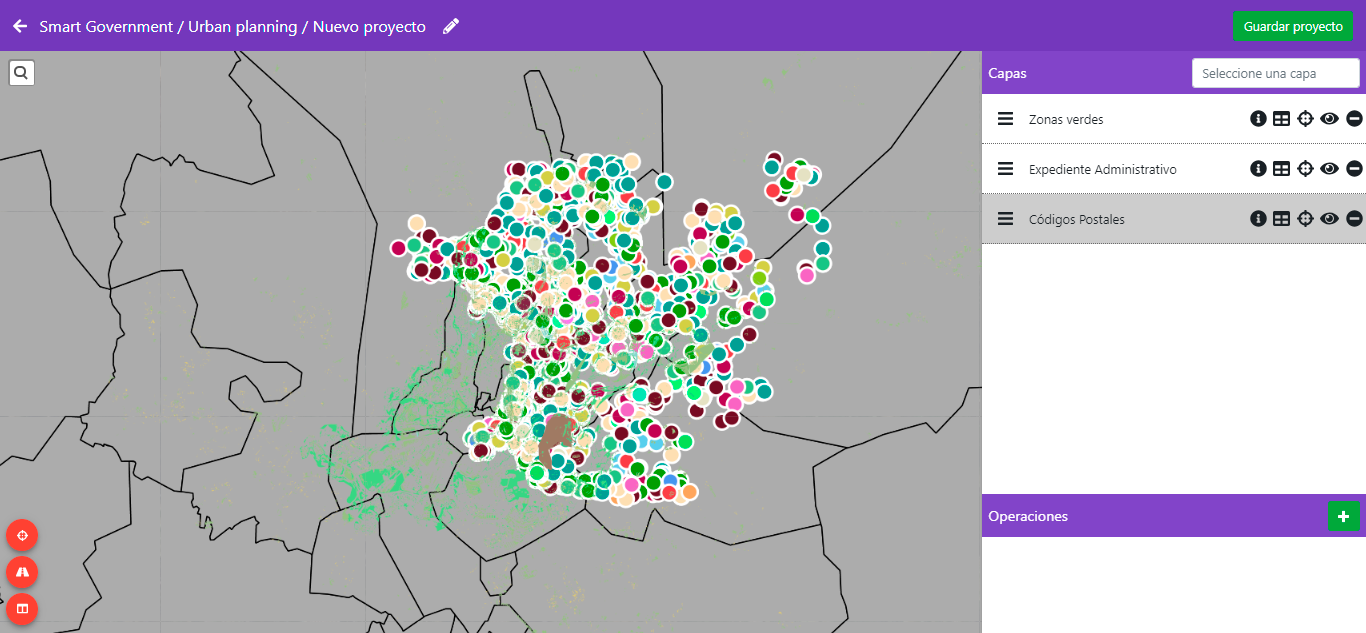Click the back arrow in the header
Screen dimensions: 1366x633
(x=19, y=26)
